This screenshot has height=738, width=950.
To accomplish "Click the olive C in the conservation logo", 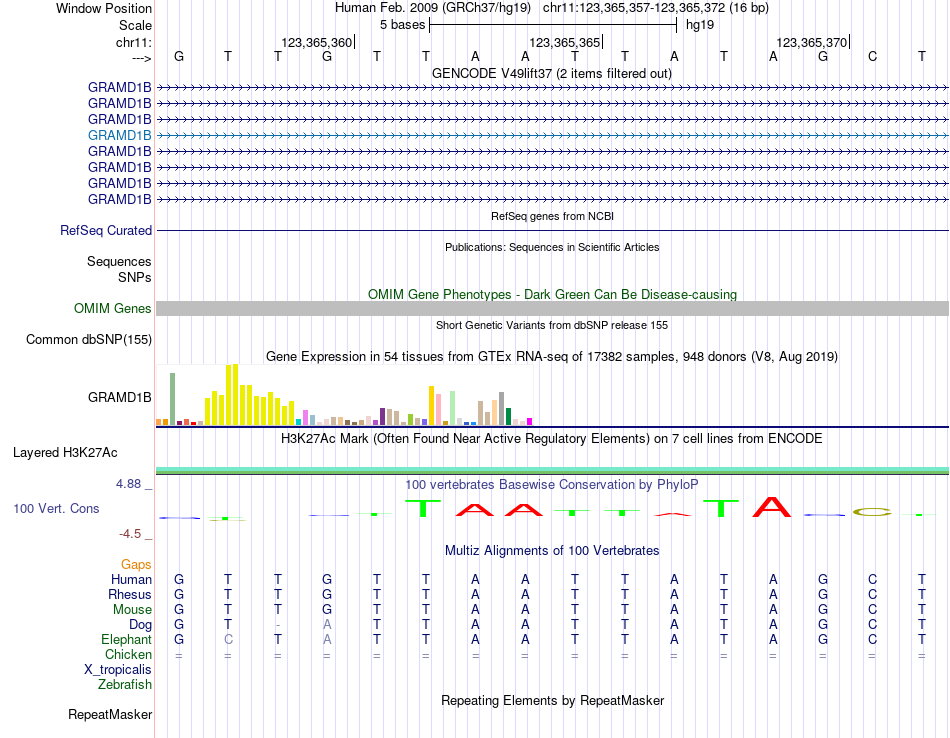I will pos(872,512).
